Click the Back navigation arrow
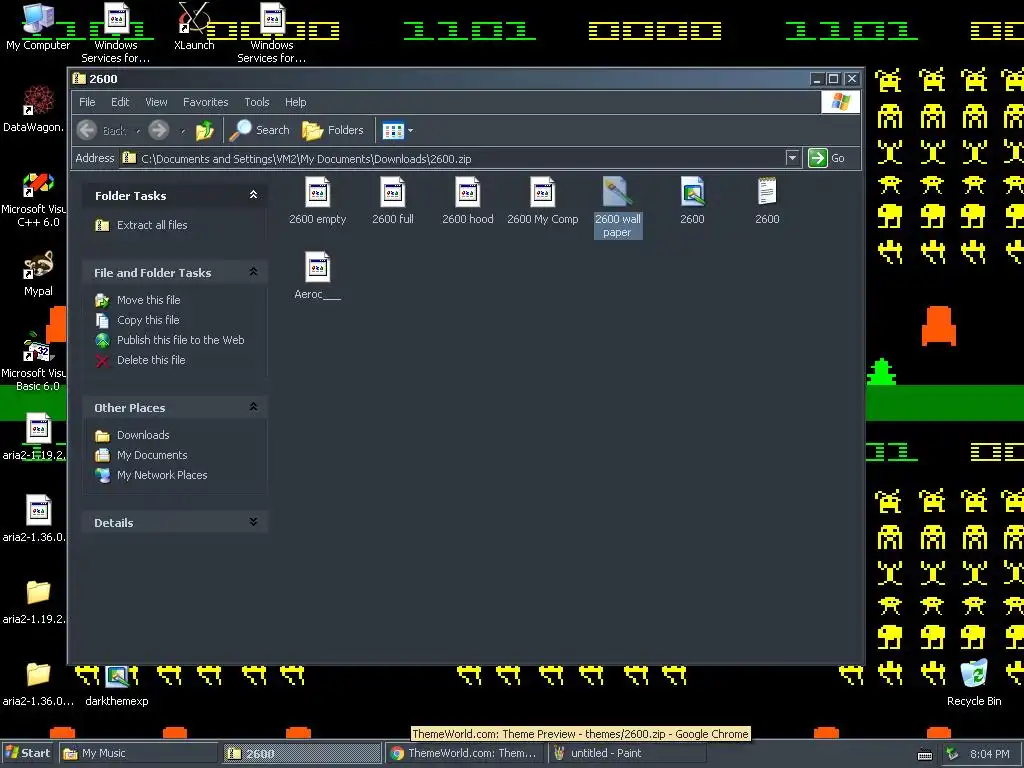The height and width of the screenshot is (768, 1024). pyautogui.click(x=86, y=130)
